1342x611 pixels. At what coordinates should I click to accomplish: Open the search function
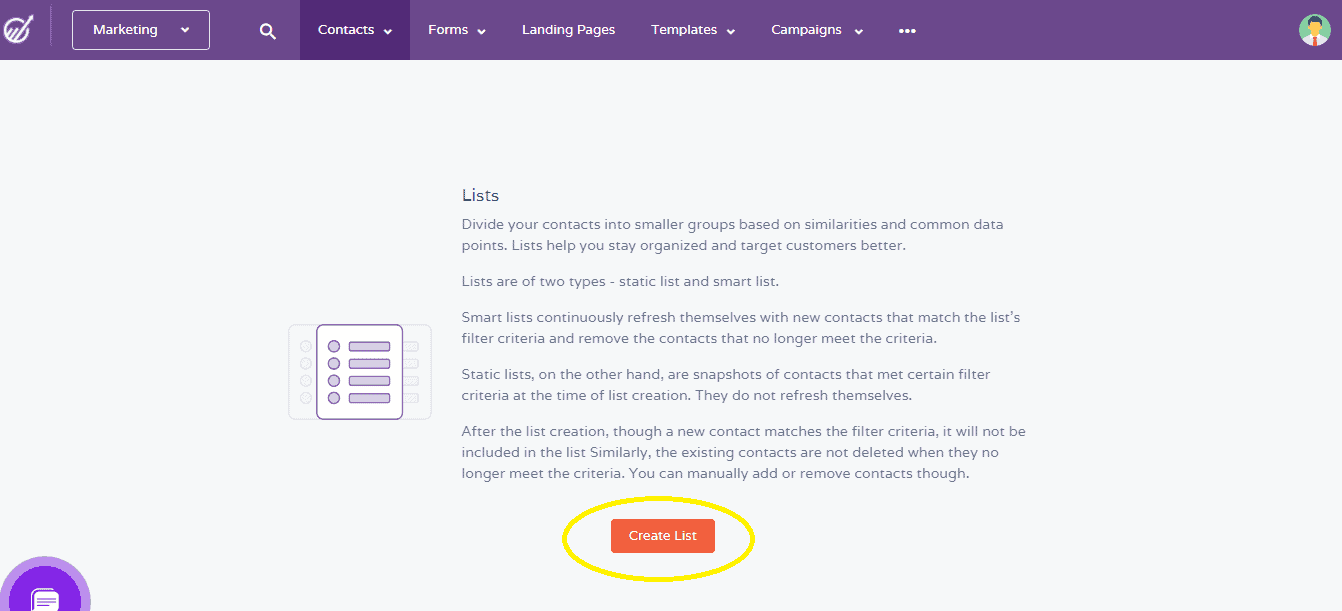coord(267,30)
